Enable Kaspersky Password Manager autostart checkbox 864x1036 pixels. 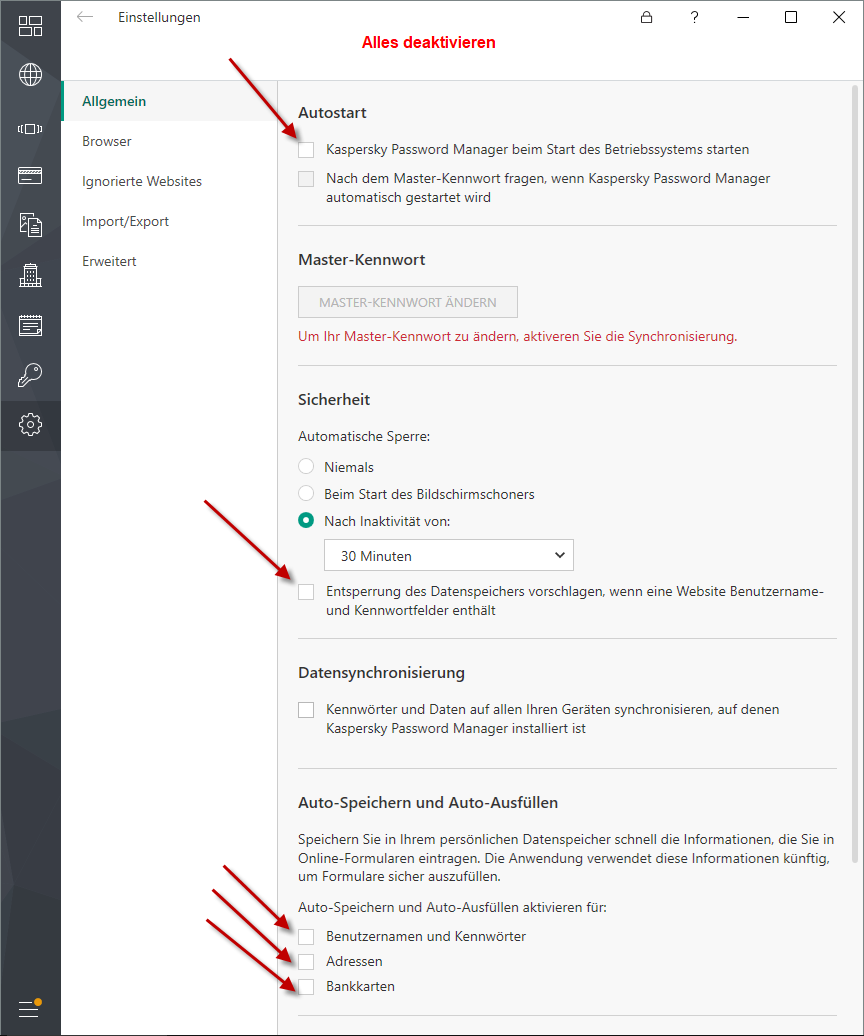[306, 150]
